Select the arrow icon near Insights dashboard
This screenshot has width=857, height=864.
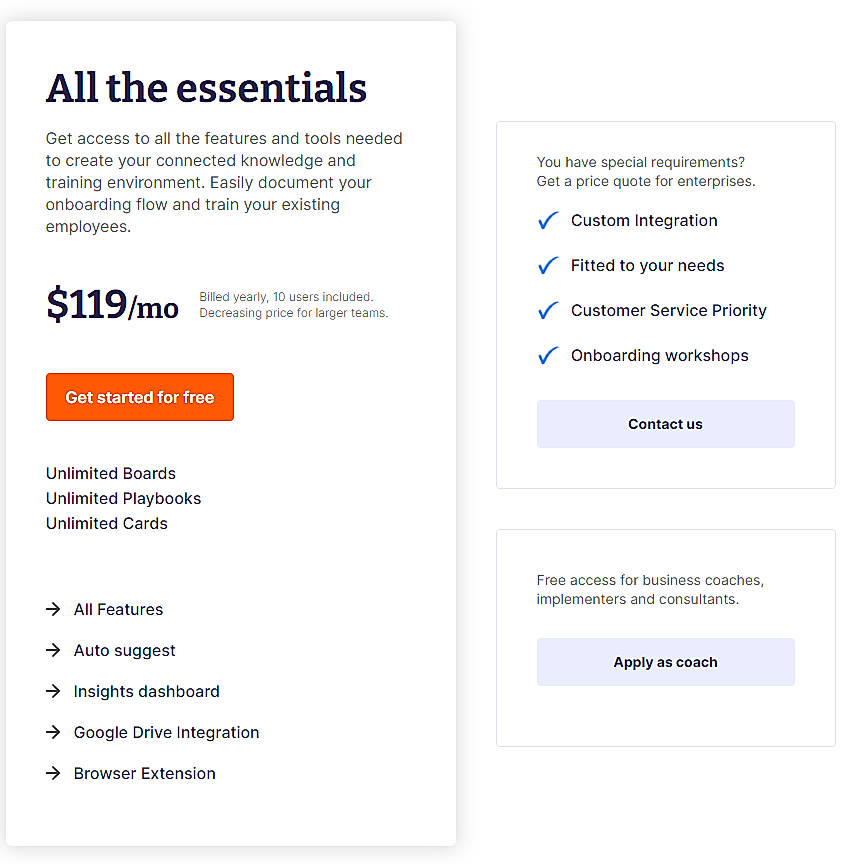[52, 691]
